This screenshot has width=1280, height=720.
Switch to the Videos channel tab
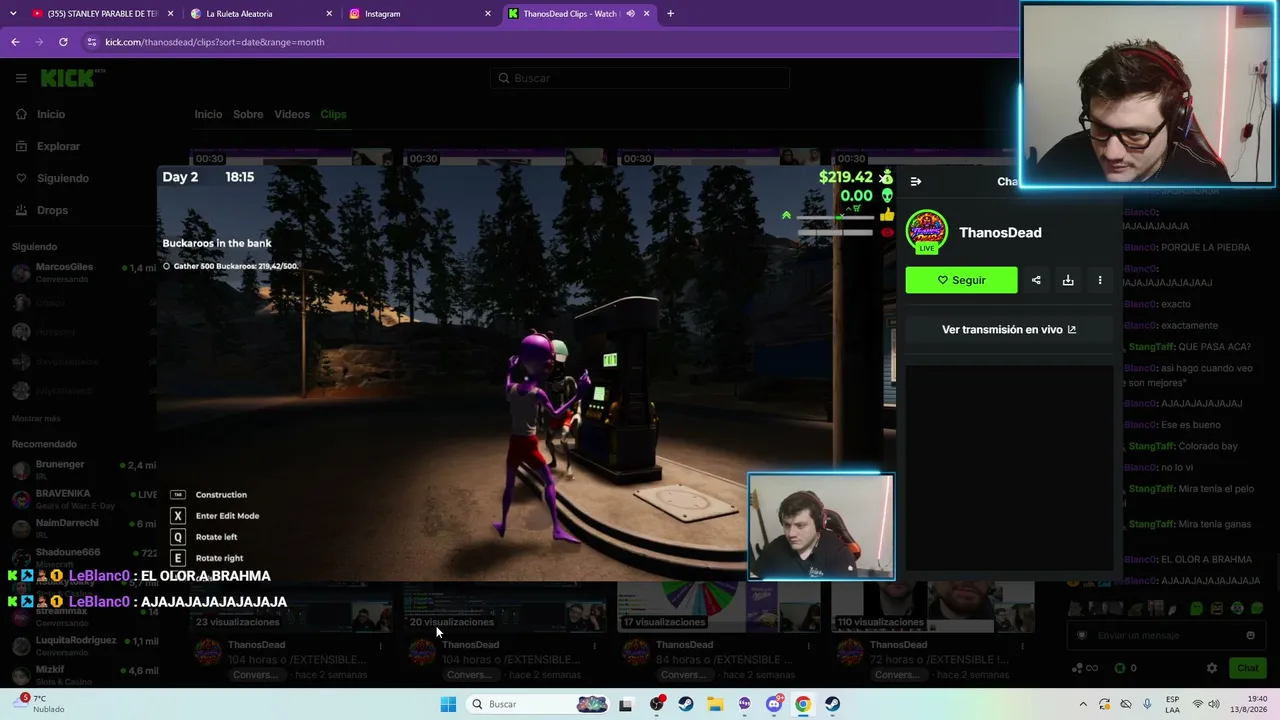292,114
